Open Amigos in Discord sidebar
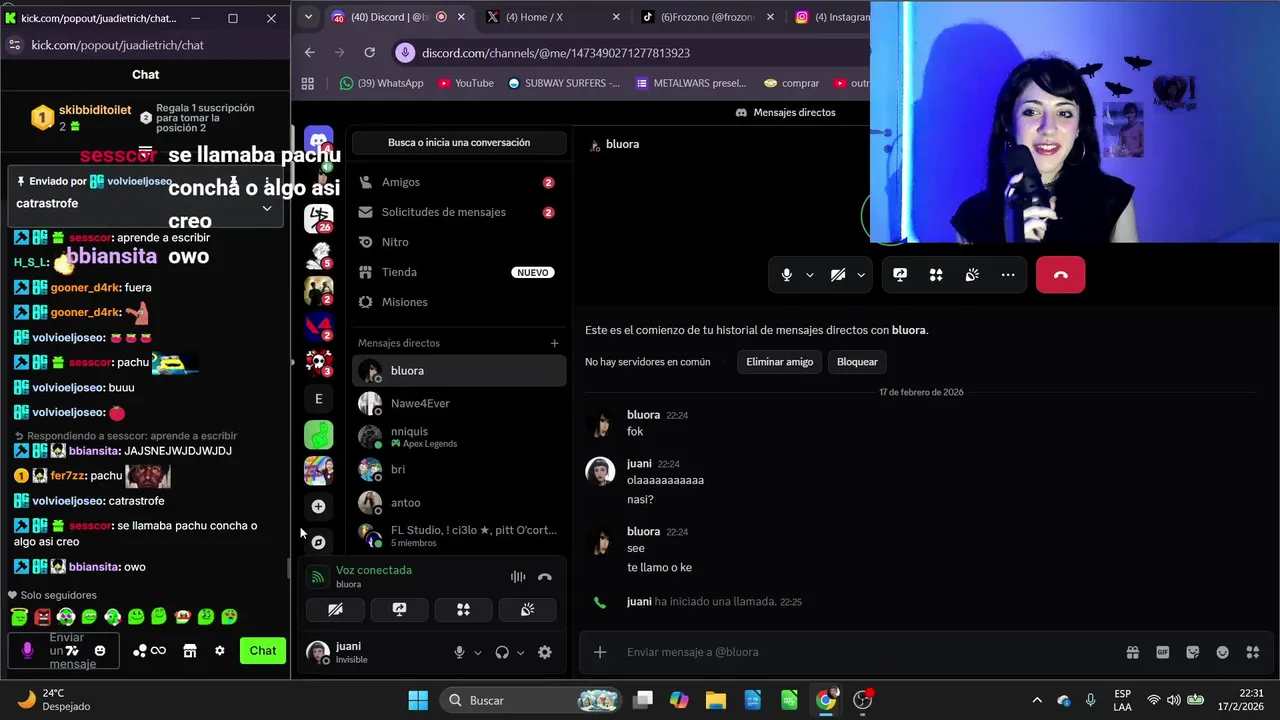This screenshot has height=720, width=1280. pyautogui.click(x=459, y=182)
